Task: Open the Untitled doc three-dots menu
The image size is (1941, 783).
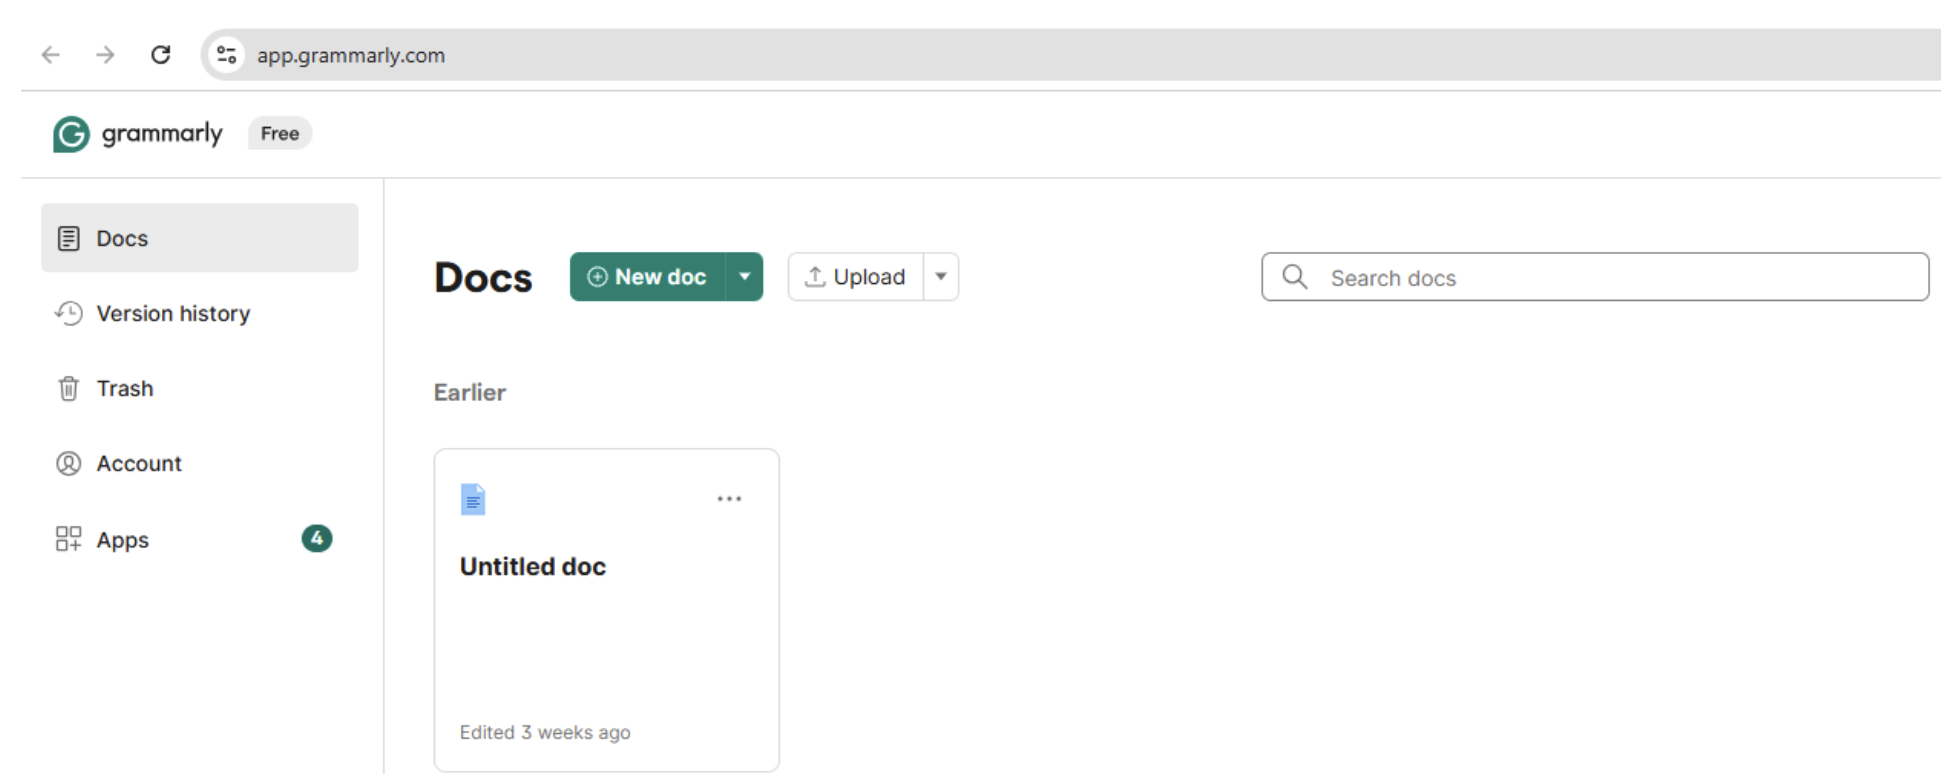Action: [729, 499]
